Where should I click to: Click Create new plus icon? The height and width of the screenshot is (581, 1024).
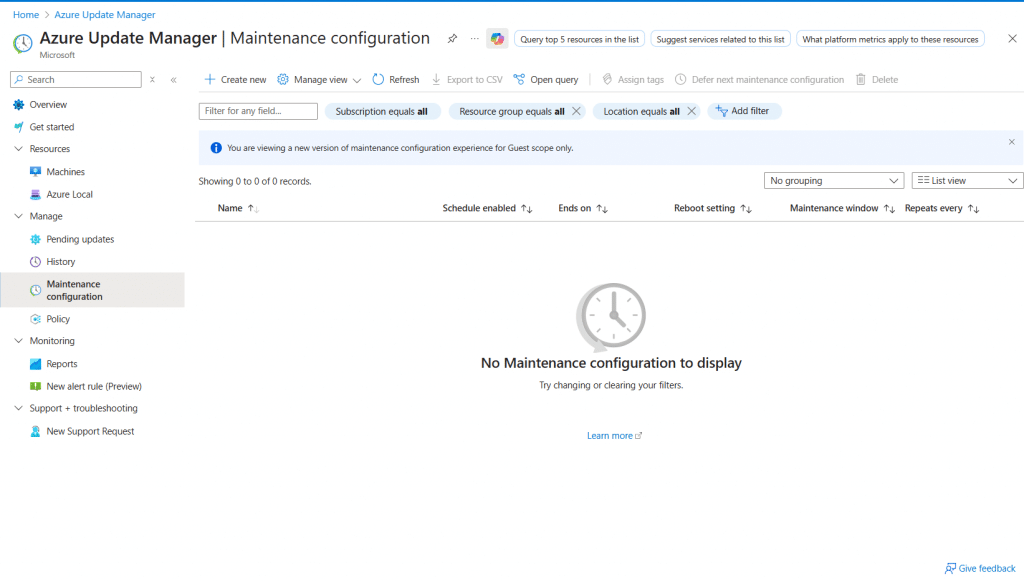[210, 80]
